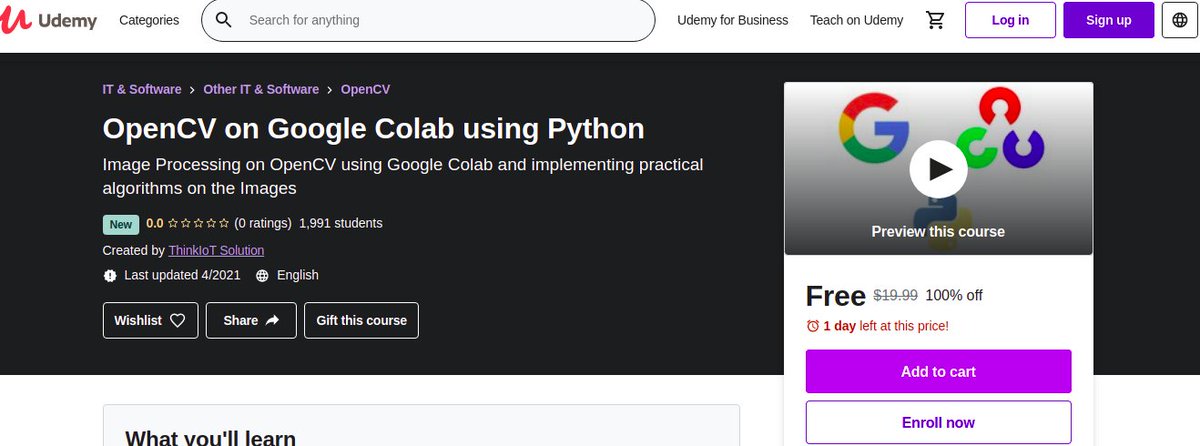This screenshot has width=1200, height=446.
Task: Click the New badge
Action: [x=121, y=224]
